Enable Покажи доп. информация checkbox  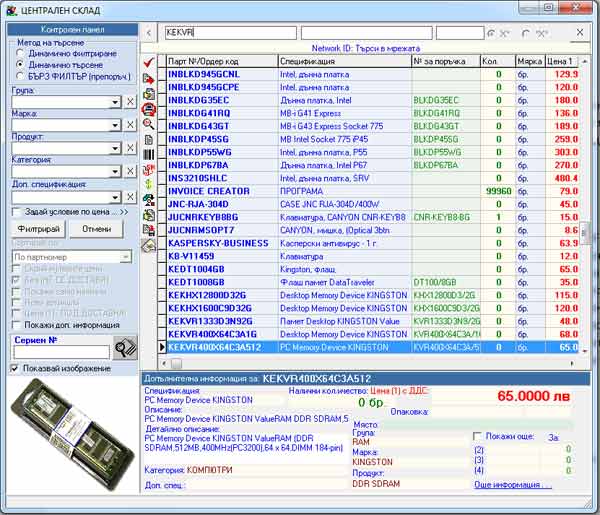click(15, 324)
